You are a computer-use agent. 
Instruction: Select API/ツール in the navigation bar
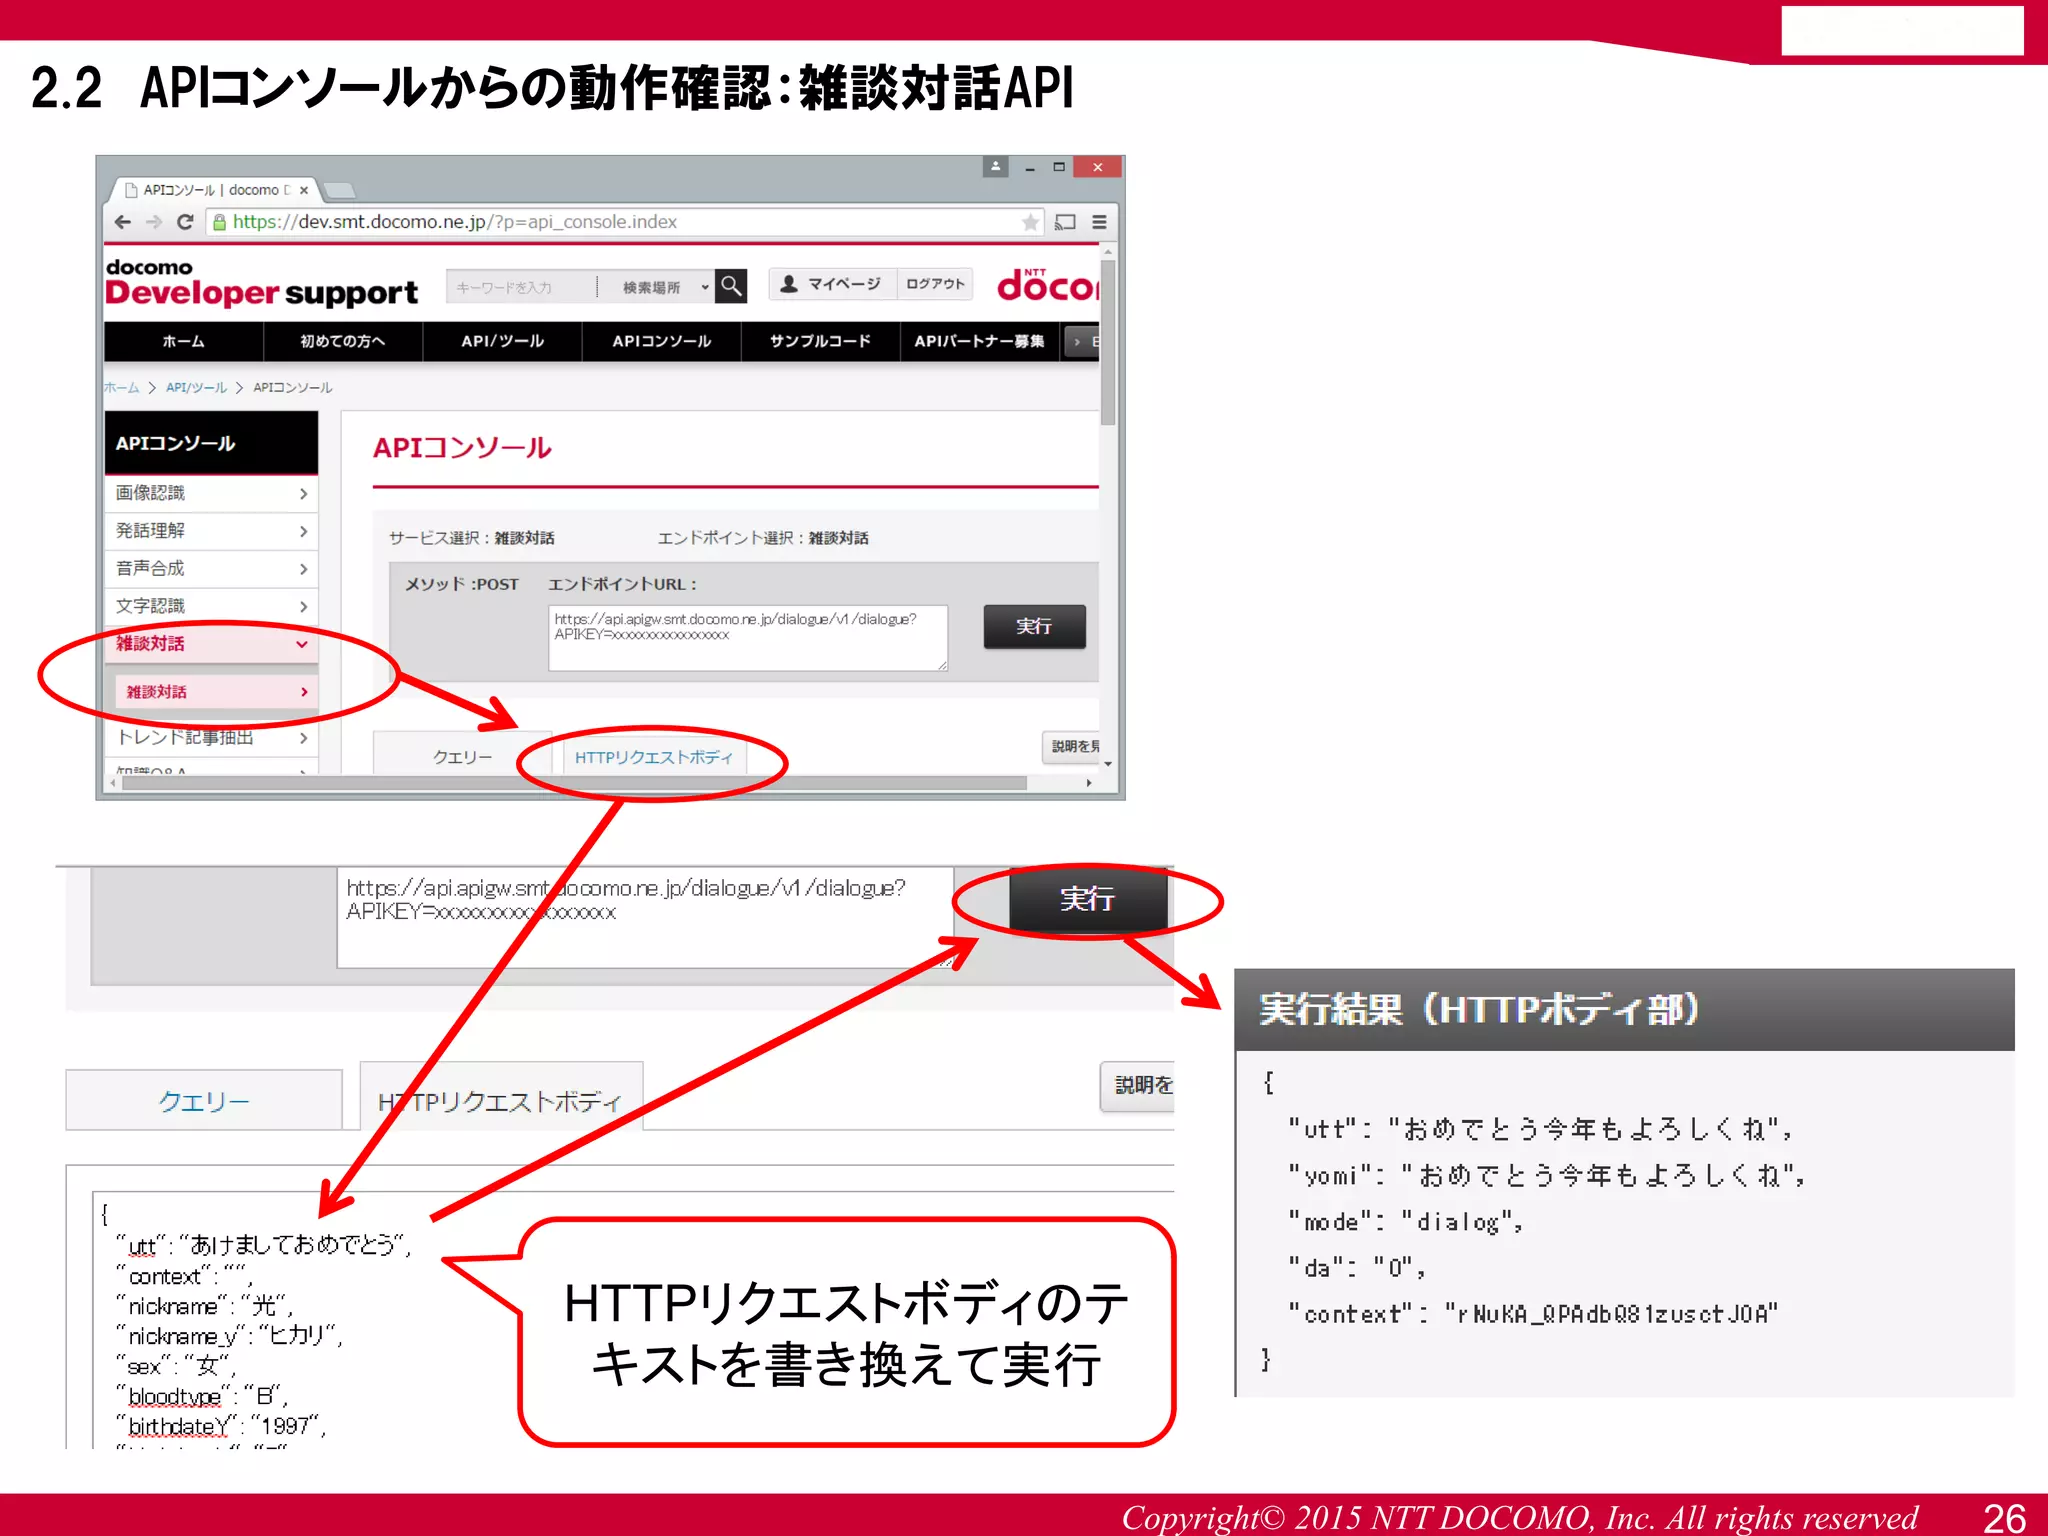503,341
